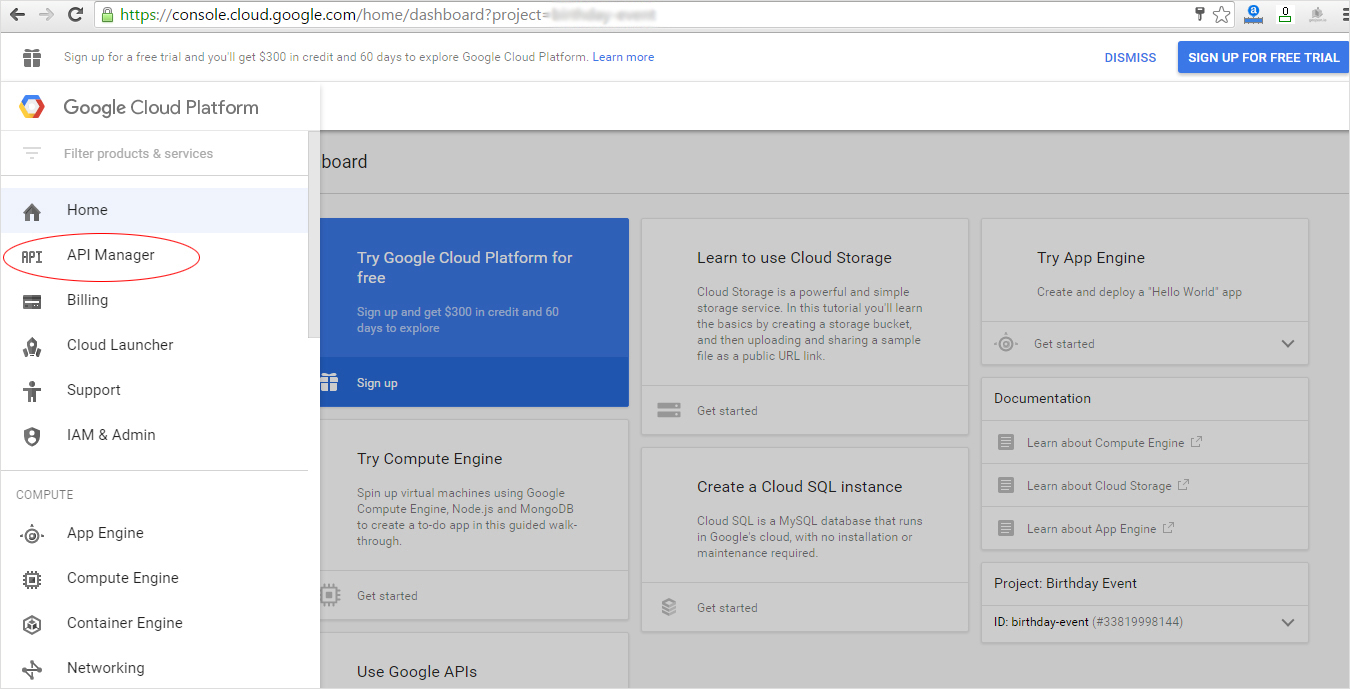Viewport: 1350px width, 689px height.
Task: Expand the Try App Engine Get started chevron
Action: [x=1288, y=344]
